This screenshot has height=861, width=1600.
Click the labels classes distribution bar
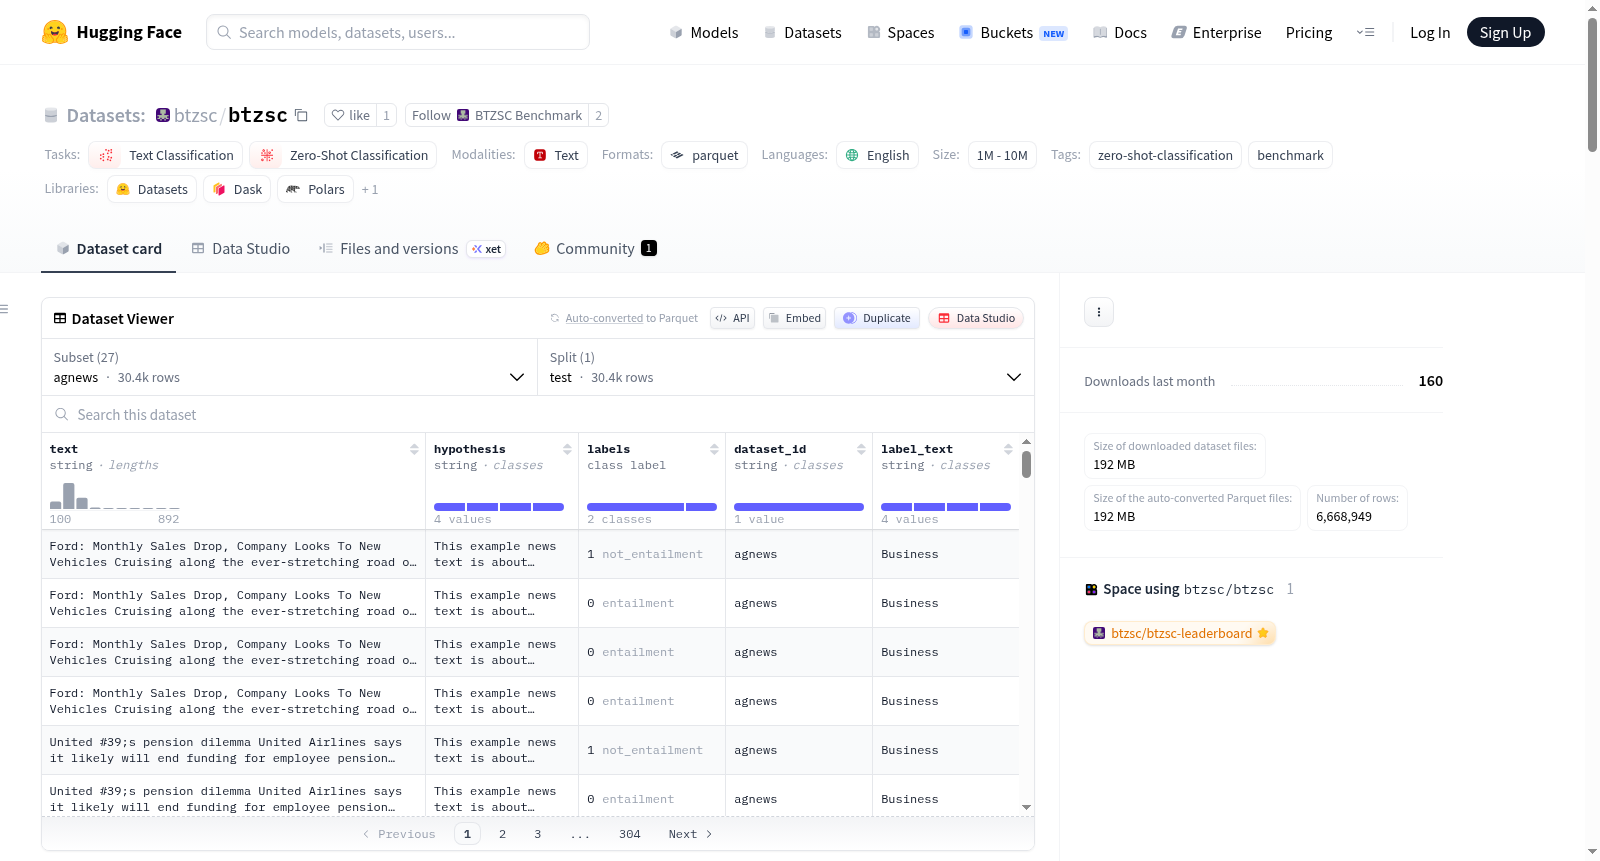pyautogui.click(x=652, y=507)
